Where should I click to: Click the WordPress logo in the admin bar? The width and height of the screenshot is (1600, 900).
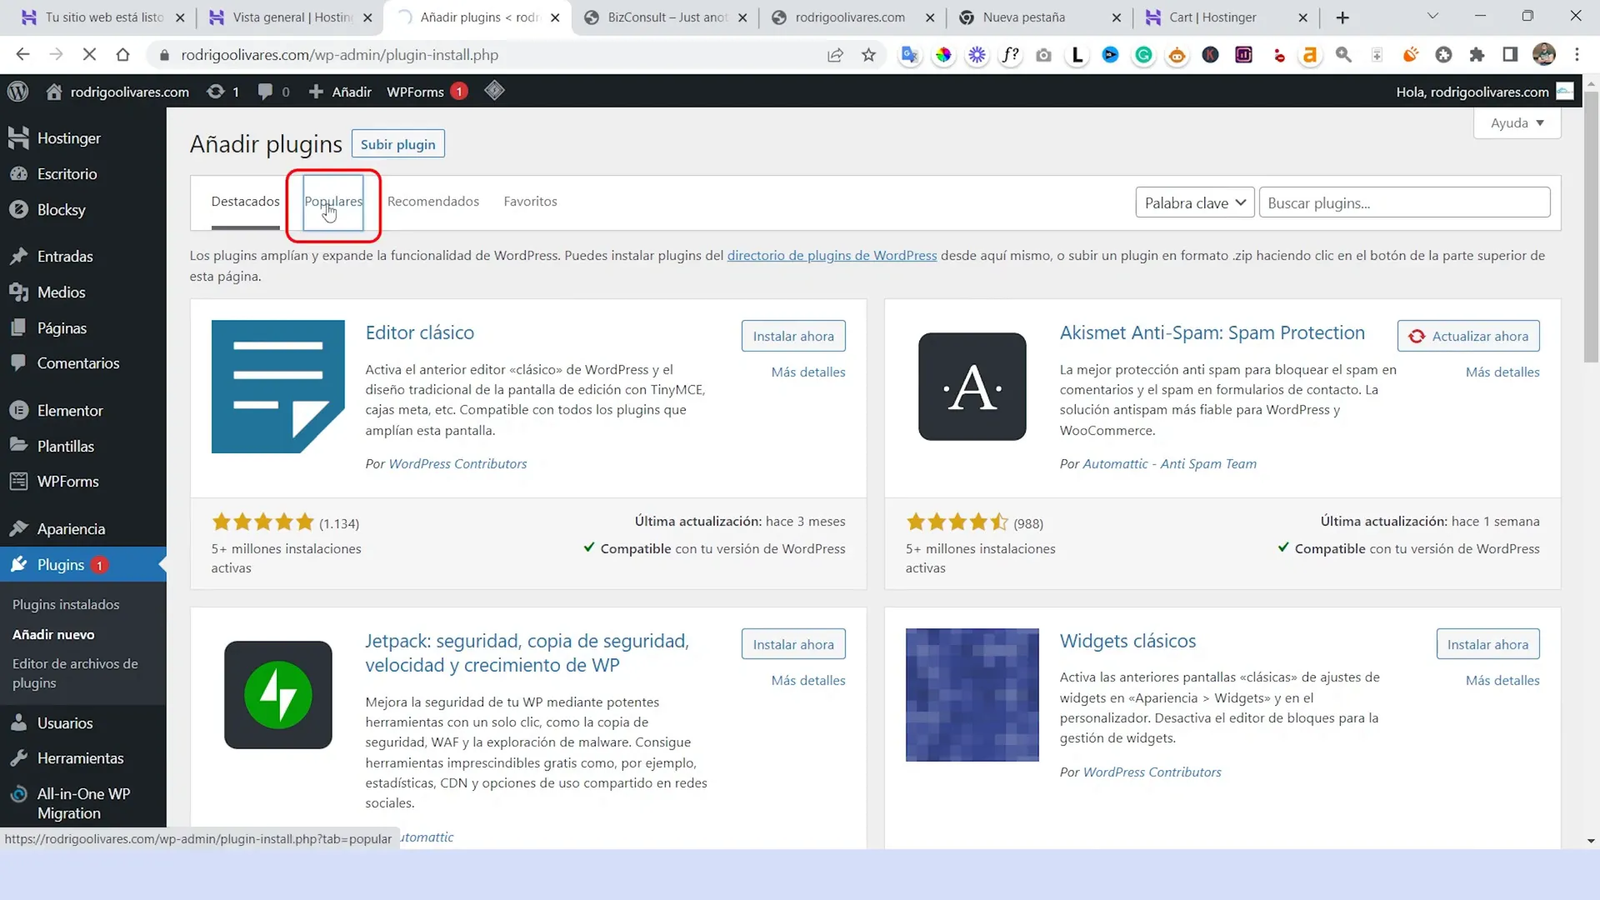pyautogui.click(x=17, y=91)
